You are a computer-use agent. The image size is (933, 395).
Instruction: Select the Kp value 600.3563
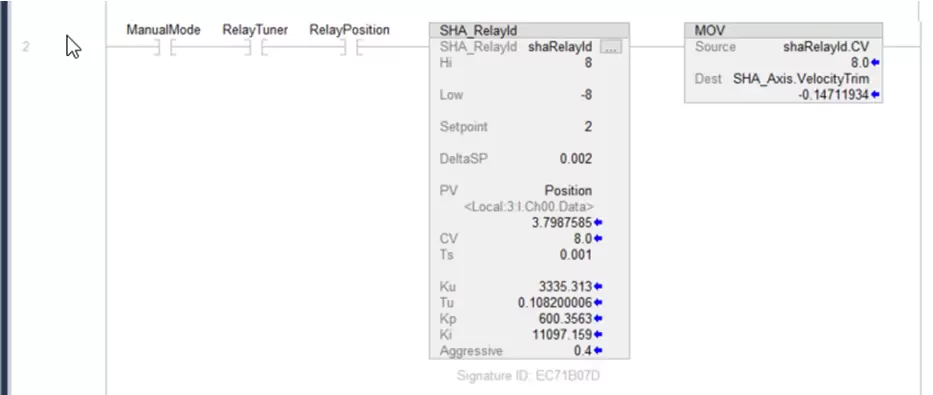[566, 319]
